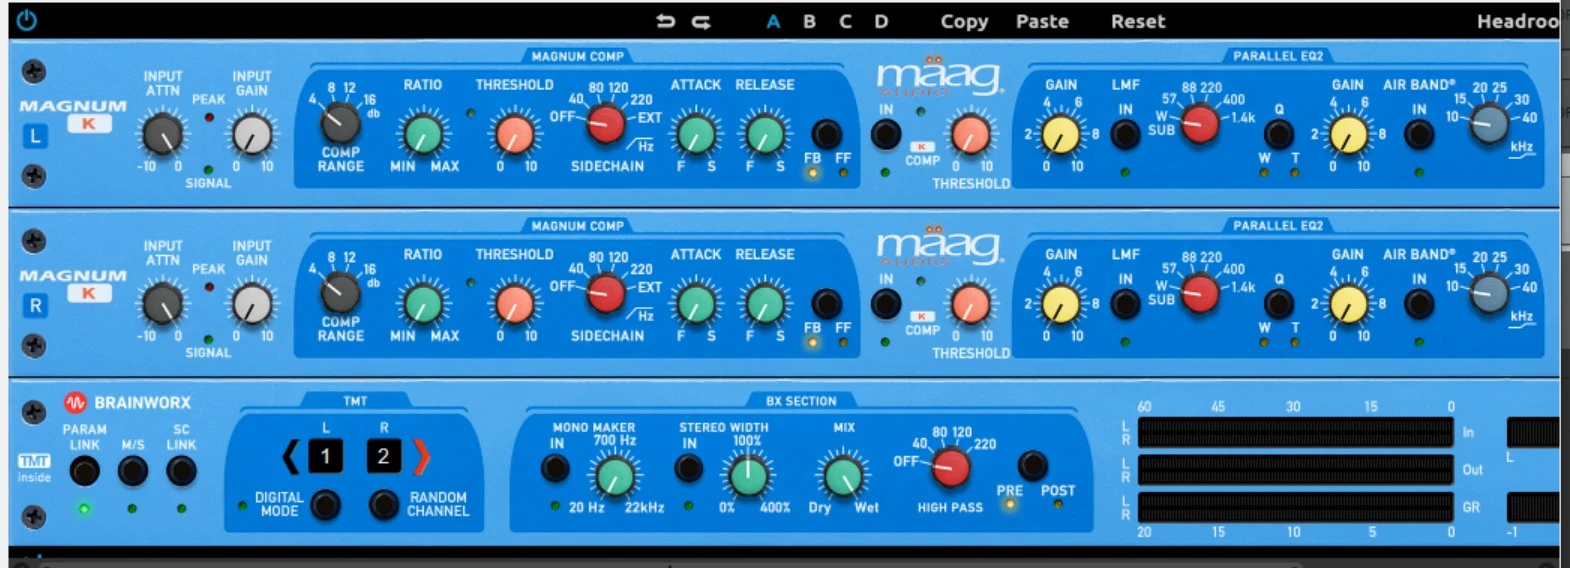Toggle the Maag IN button on R channel
This screenshot has height=568, width=1570.
(x=886, y=304)
